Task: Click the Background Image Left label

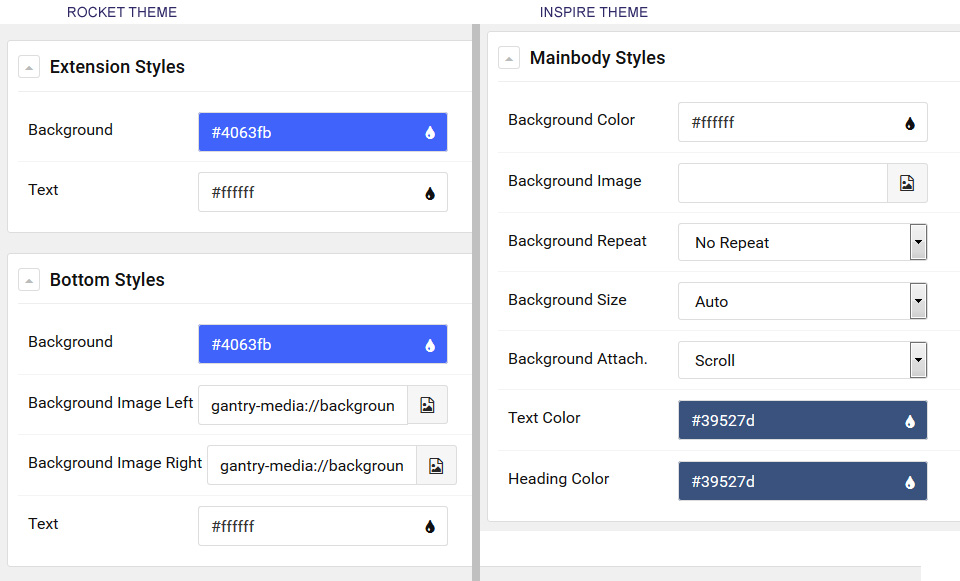Action: pyautogui.click(x=111, y=402)
